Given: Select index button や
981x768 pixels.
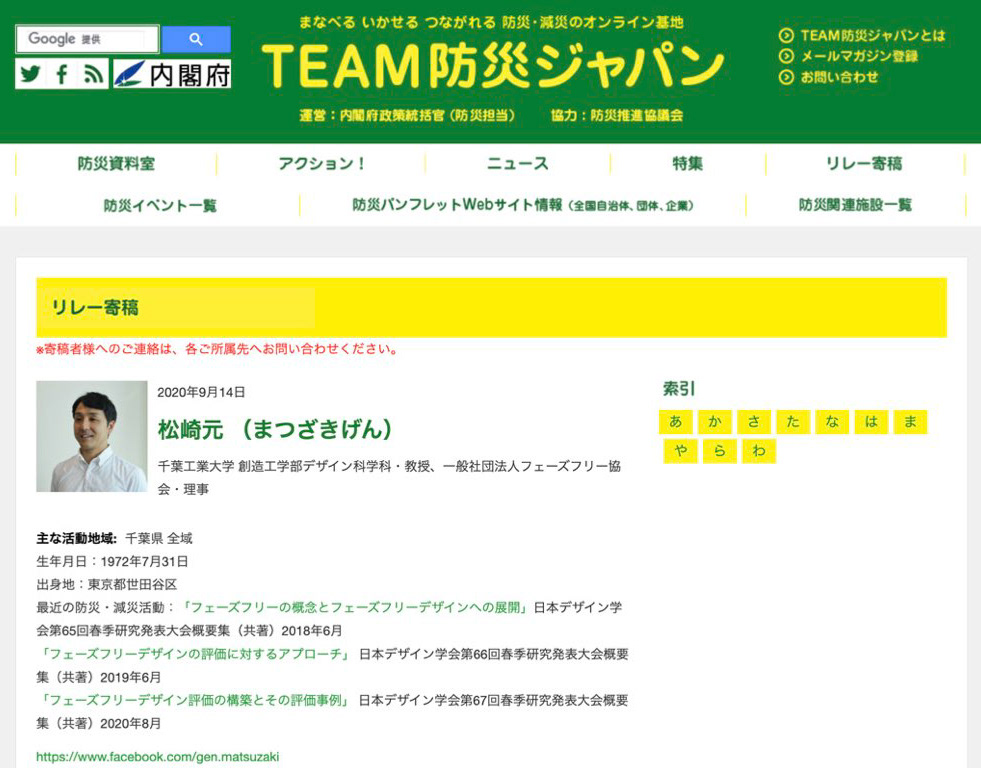Looking at the screenshot, I should point(681,451).
